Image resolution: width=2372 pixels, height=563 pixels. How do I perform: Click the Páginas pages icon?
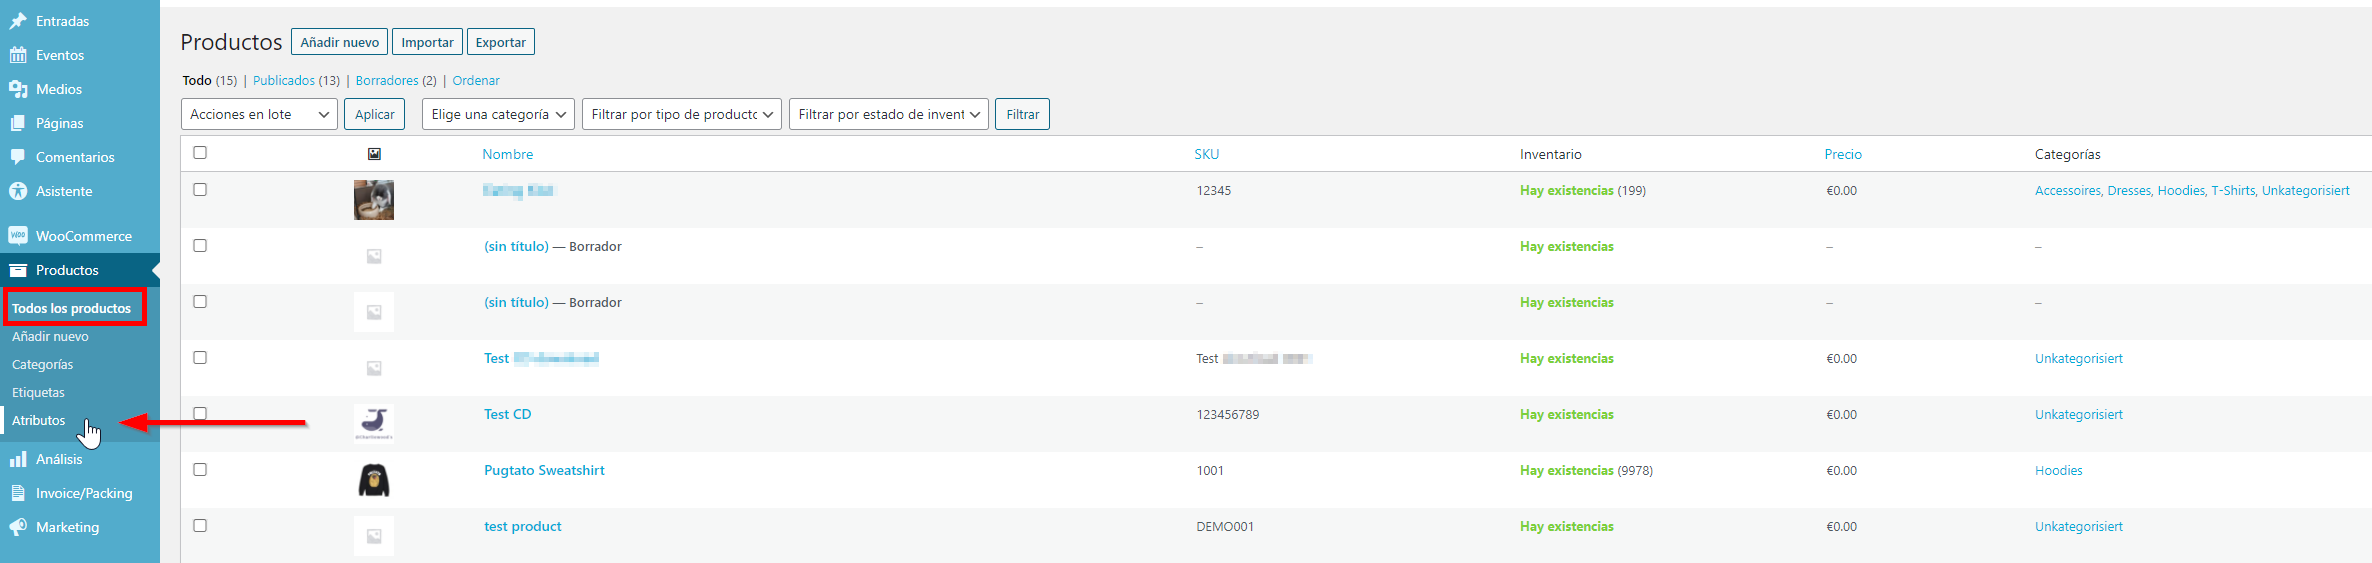[18, 123]
